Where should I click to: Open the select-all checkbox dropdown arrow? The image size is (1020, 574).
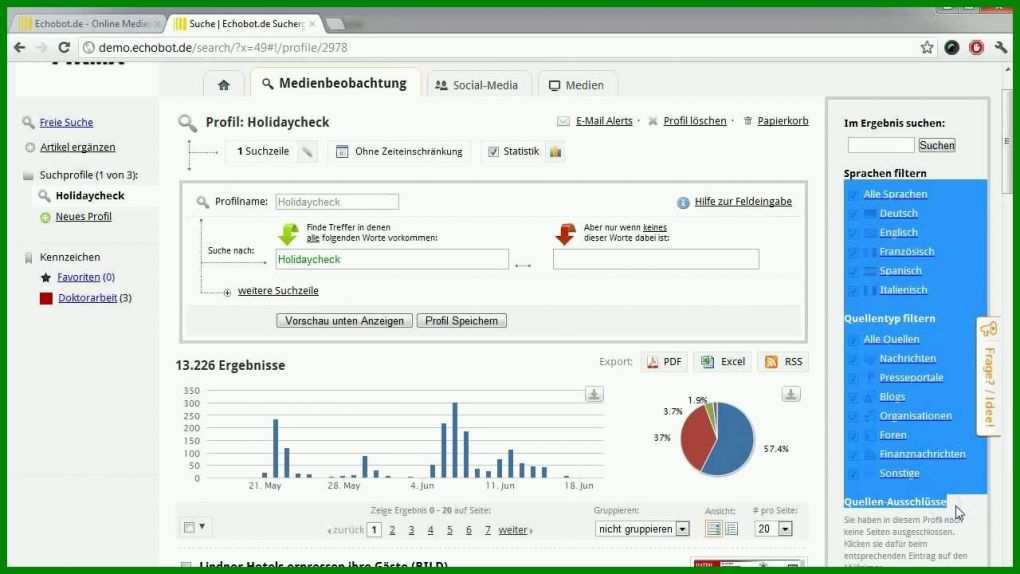pyautogui.click(x=202, y=526)
